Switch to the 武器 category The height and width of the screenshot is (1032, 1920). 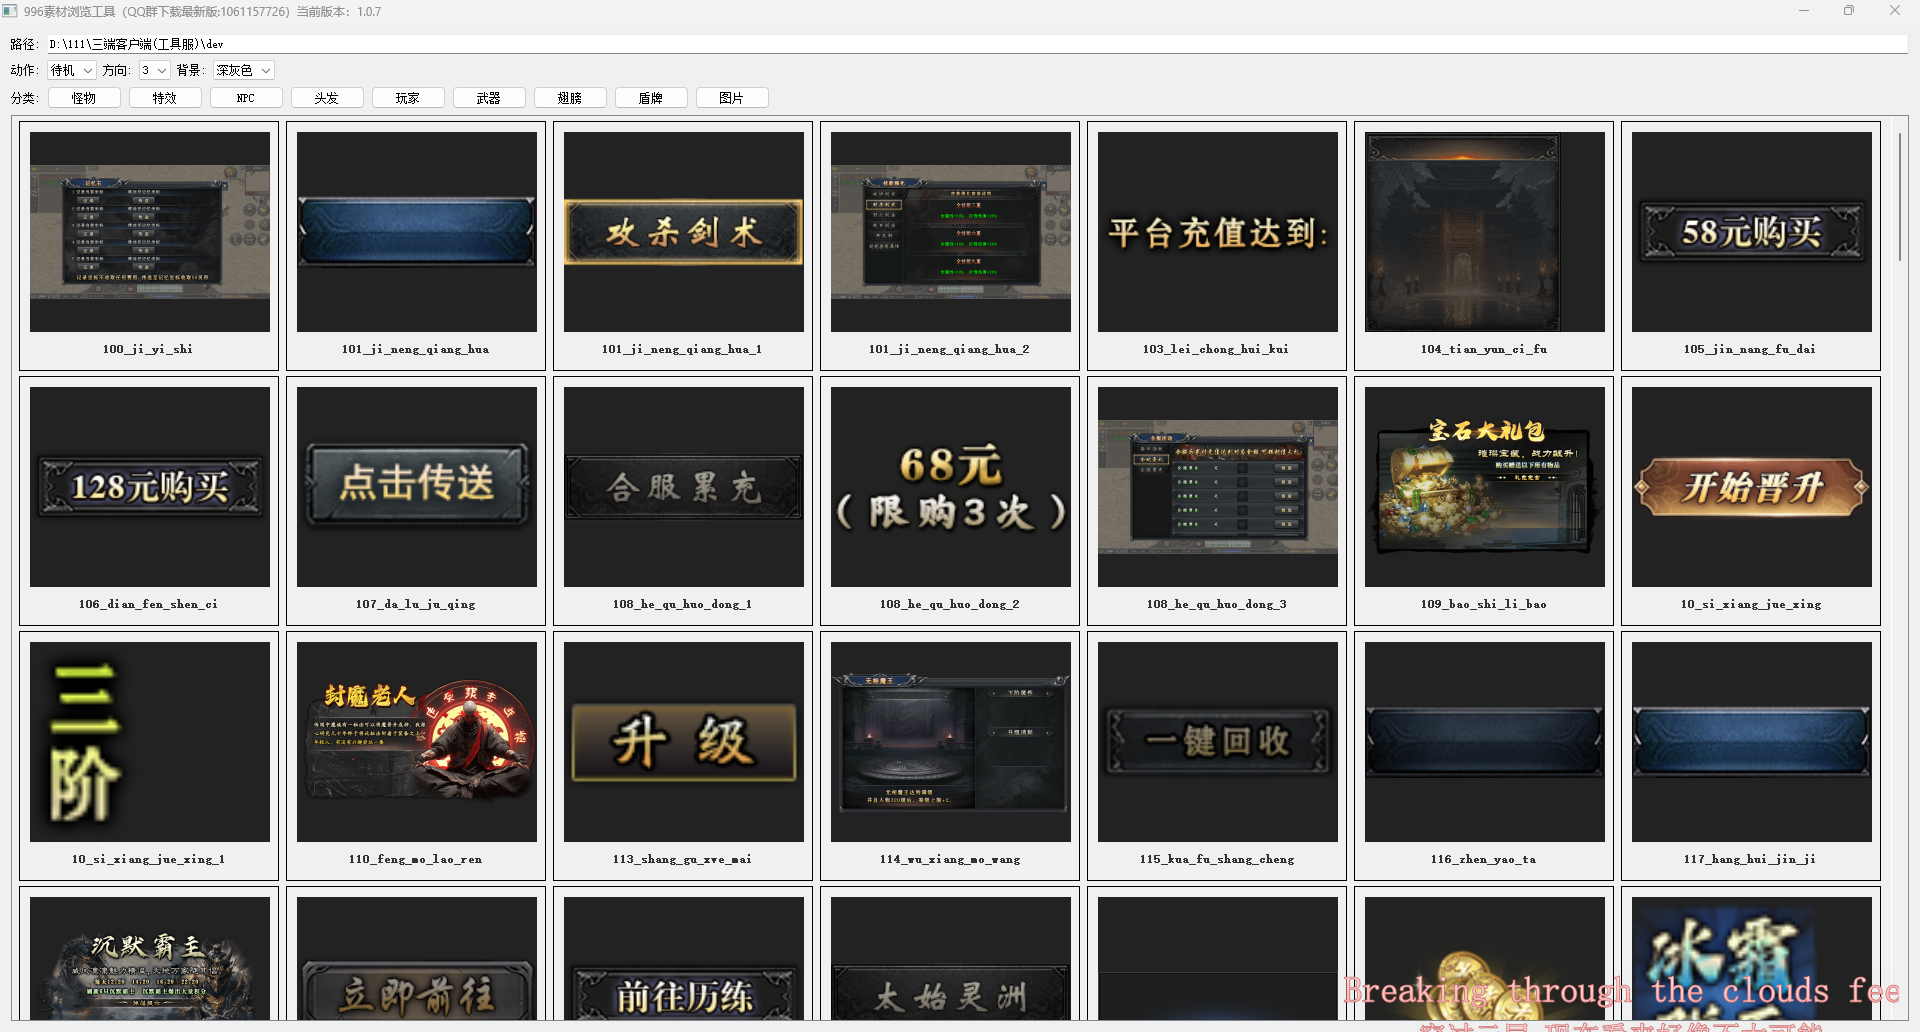pos(489,98)
